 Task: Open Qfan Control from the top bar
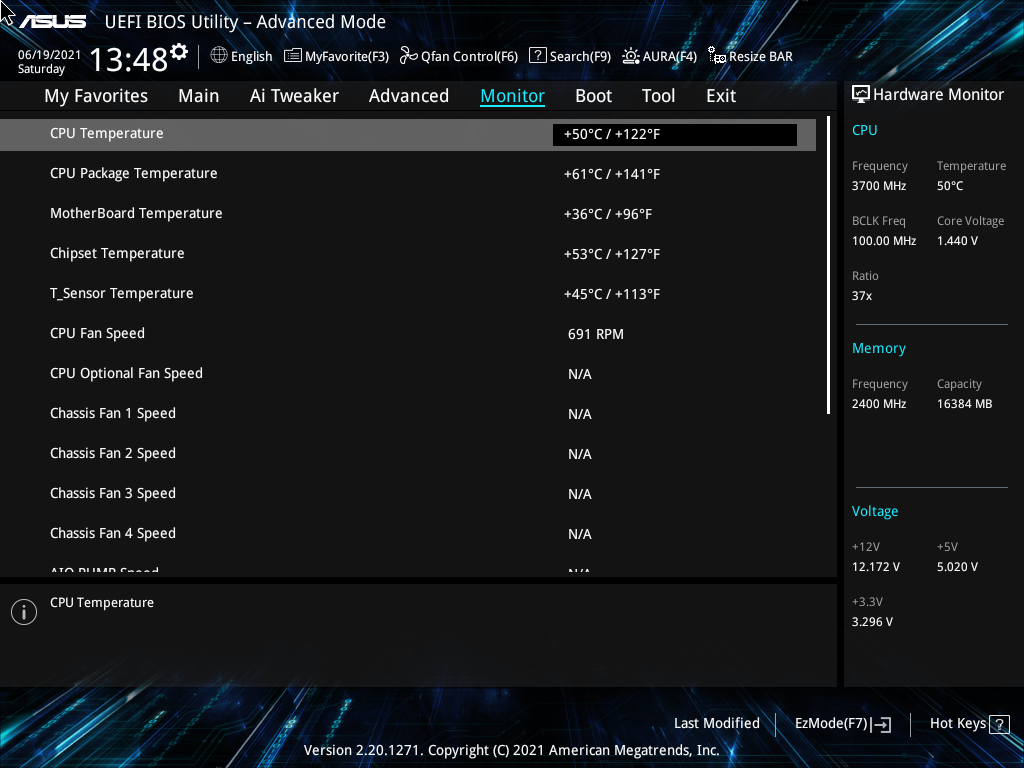click(x=458, y=56)
